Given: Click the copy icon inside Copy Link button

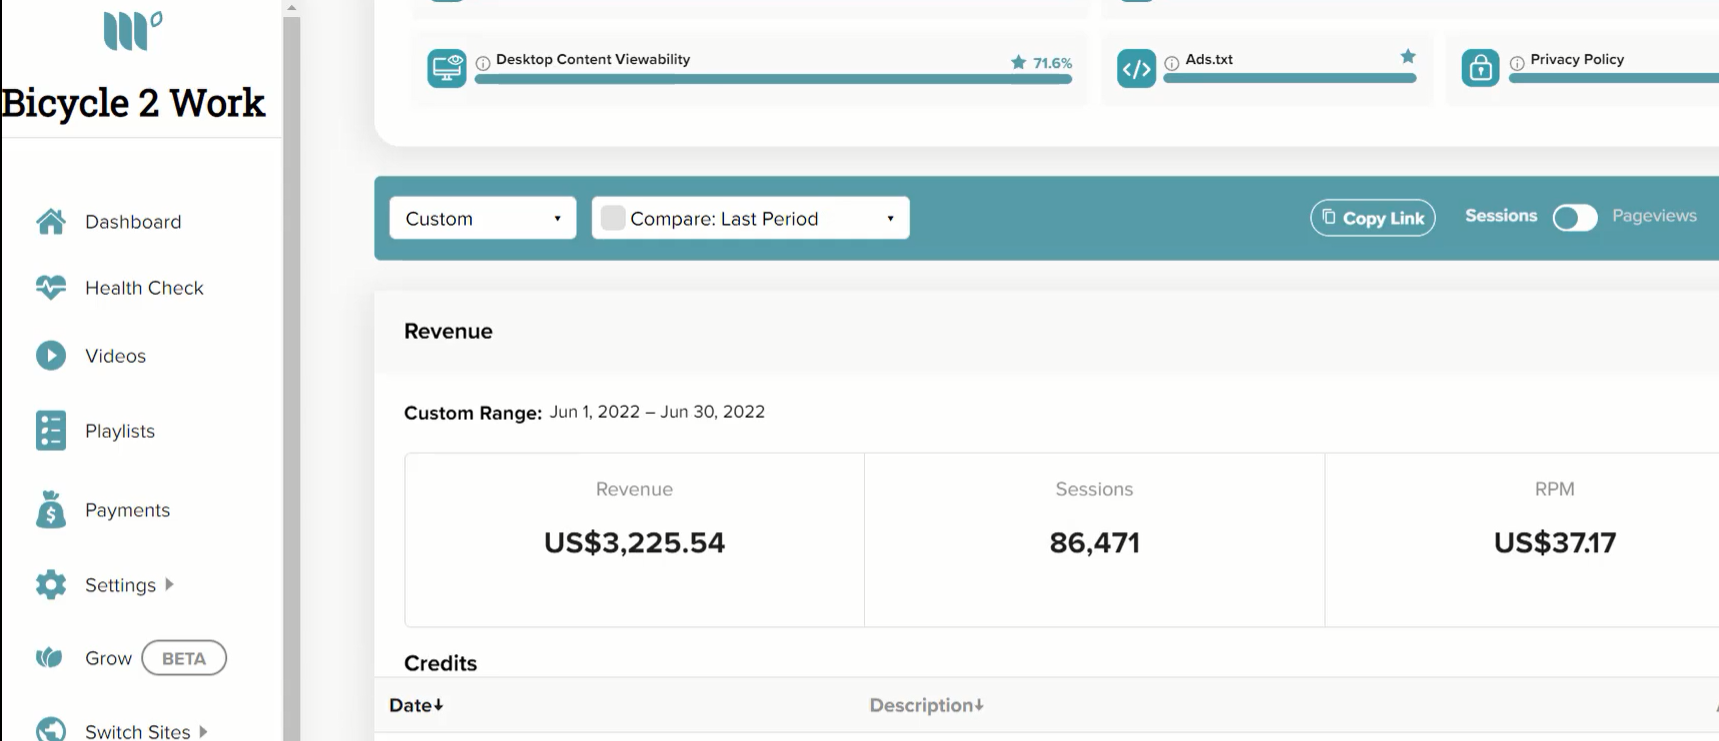Looking at the screenshot, I should [x=1329, y=216].
